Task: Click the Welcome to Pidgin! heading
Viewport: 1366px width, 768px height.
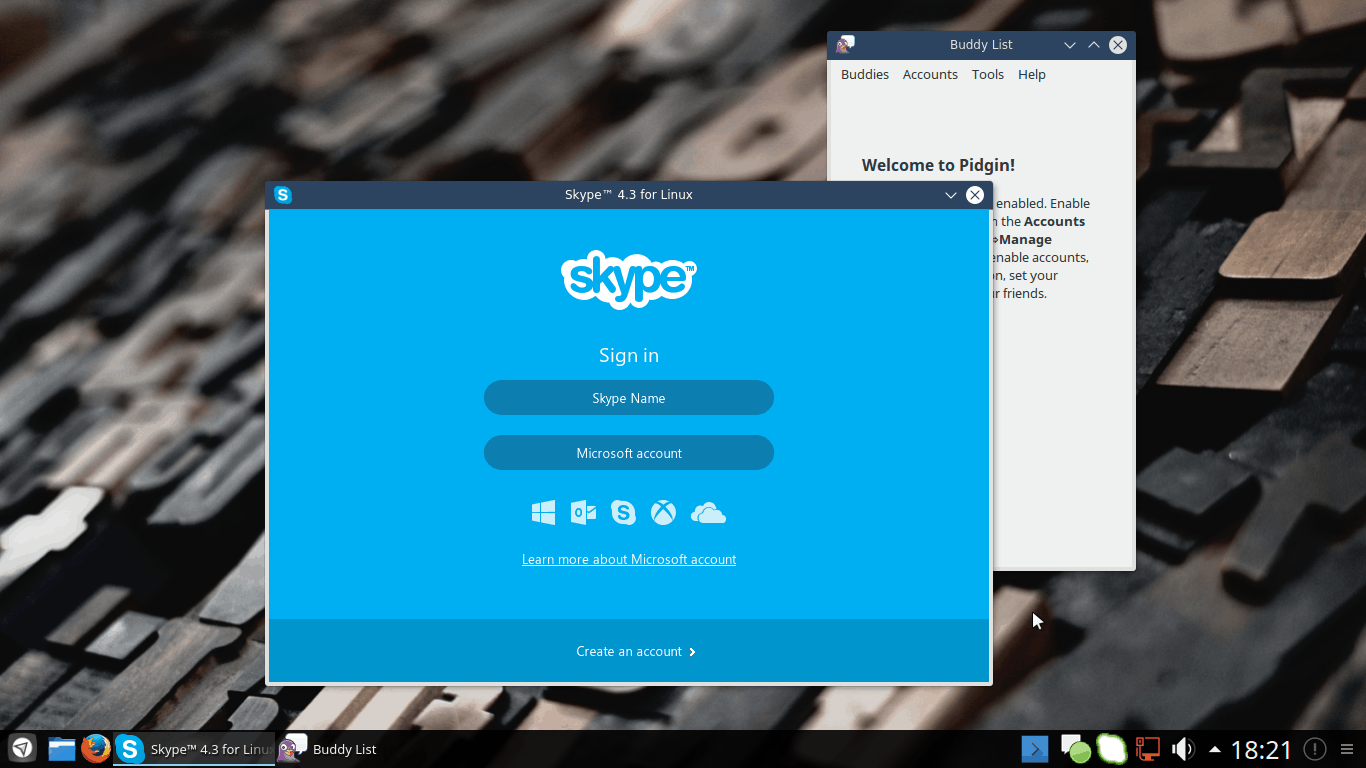Action: (938, 166)
